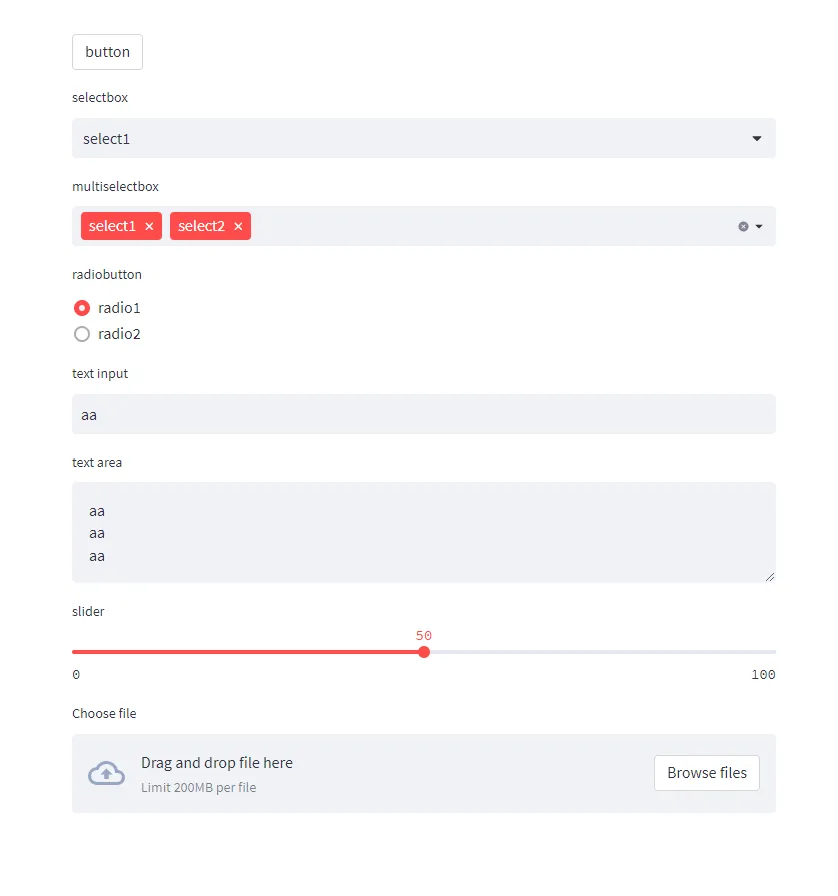Click the cloud upload icon
Screen dimensions: 838x896
point(106,773)
